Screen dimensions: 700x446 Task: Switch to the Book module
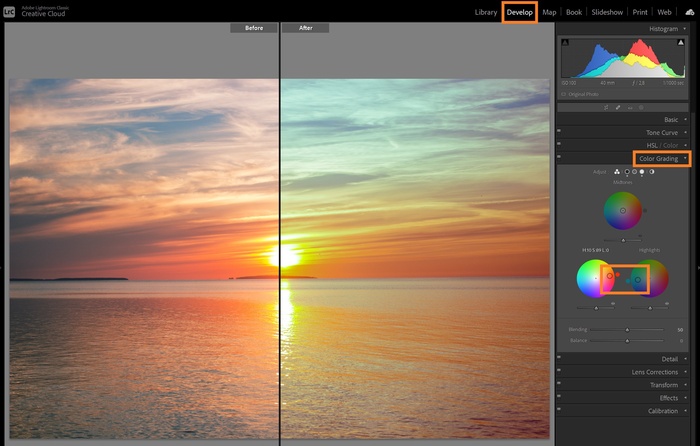coord(574,13)
